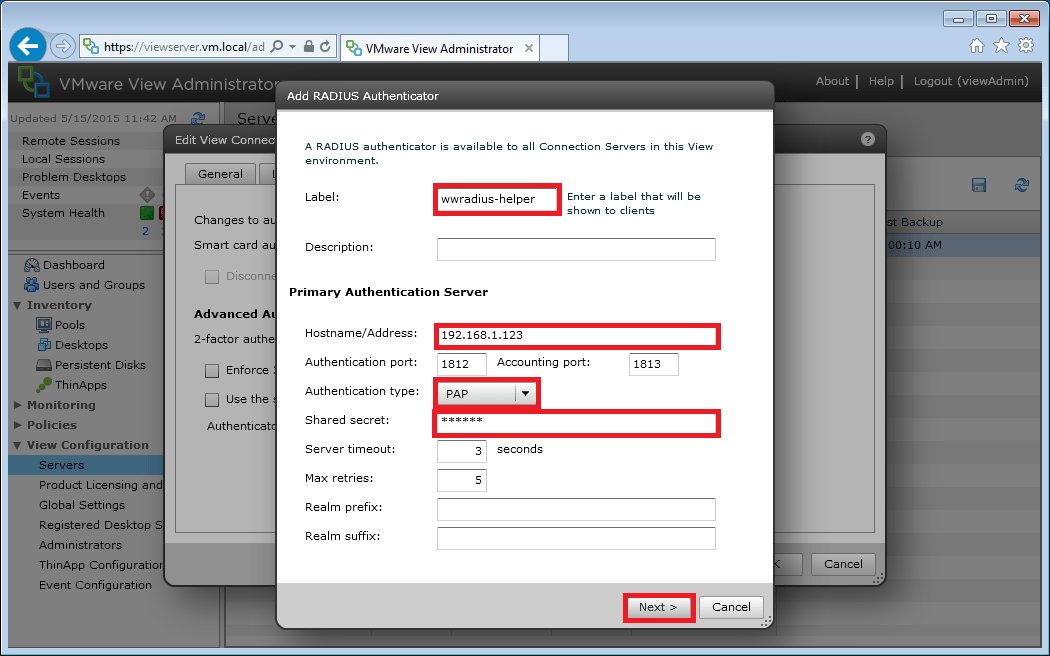Click Logout (viewAdmin) in the header
This screenshot has height=656, width=1050.
(x=970, y=81)
